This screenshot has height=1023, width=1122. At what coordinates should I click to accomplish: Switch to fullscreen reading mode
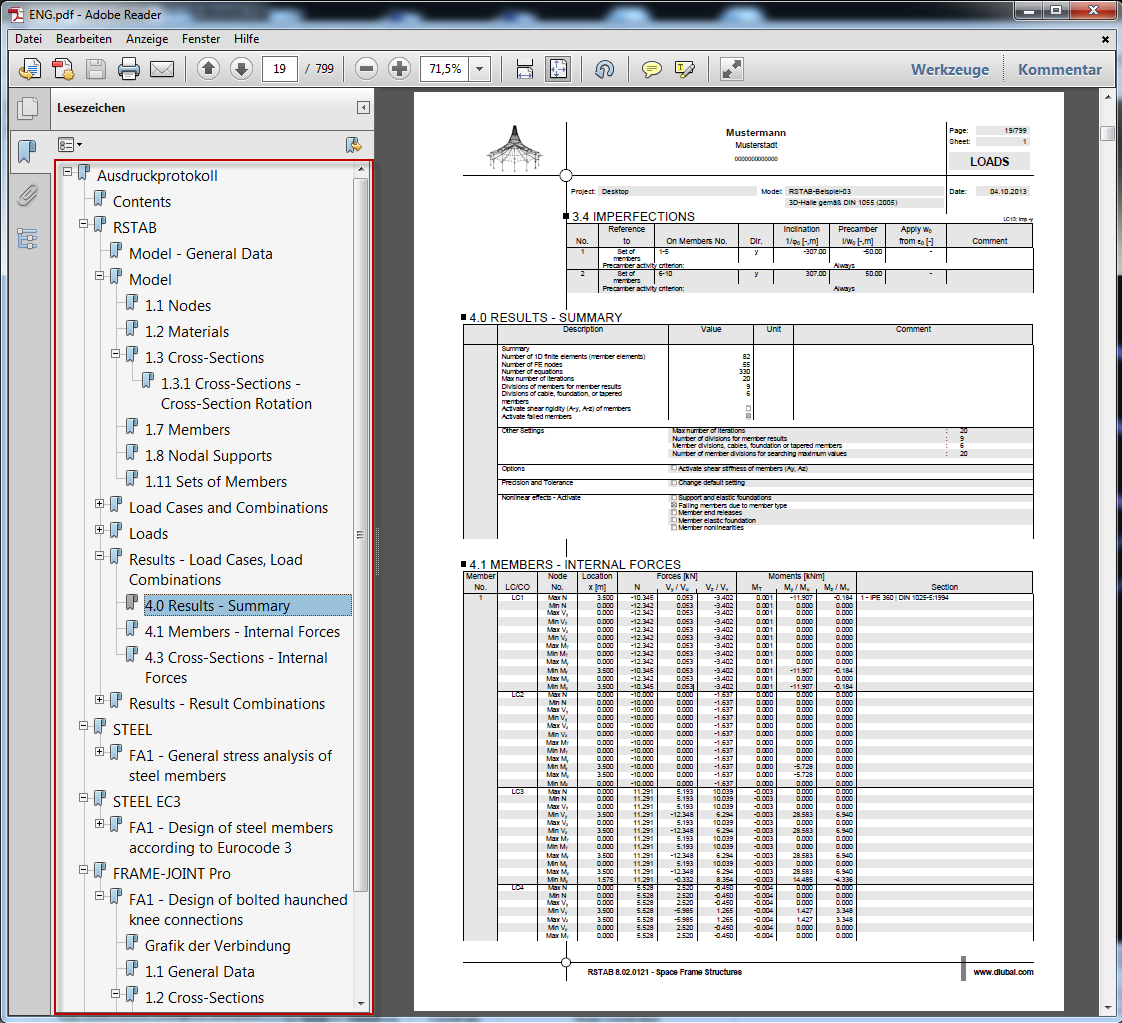click(x=731, y=69)
